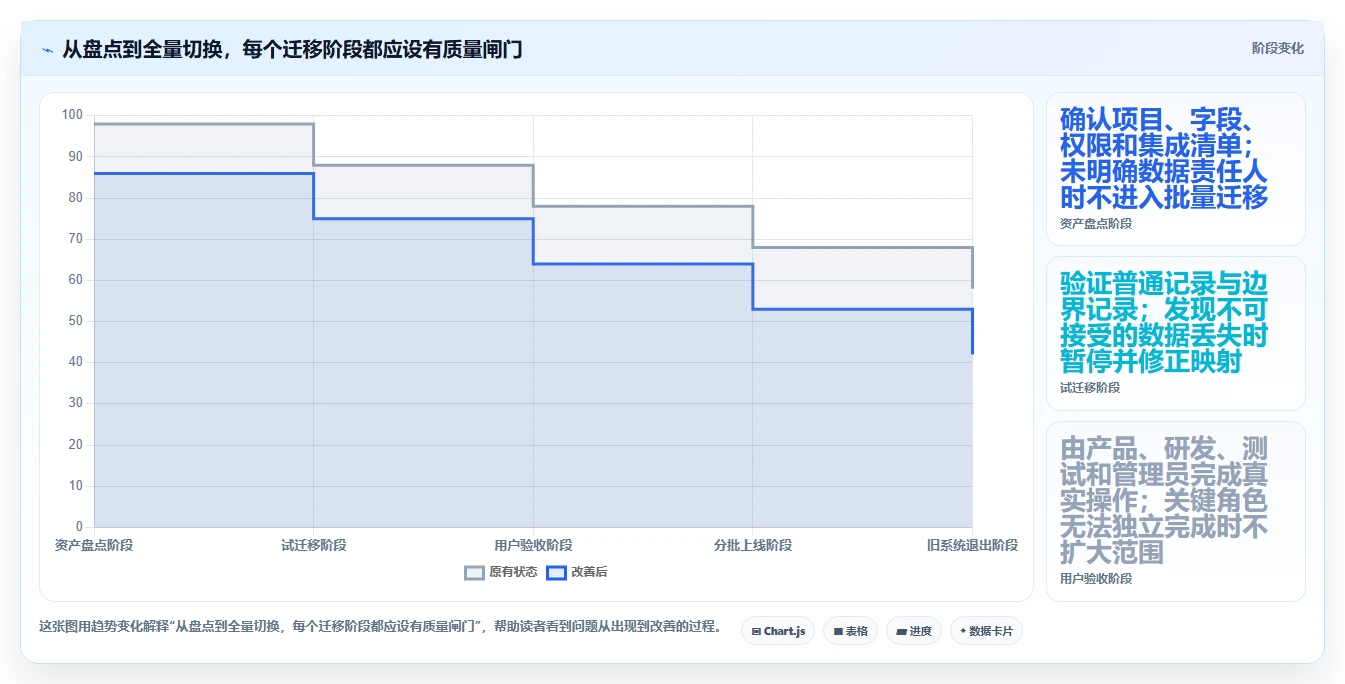Click the blue 改善后 legend color box
1345x684 pixels.
coord(556,572)
